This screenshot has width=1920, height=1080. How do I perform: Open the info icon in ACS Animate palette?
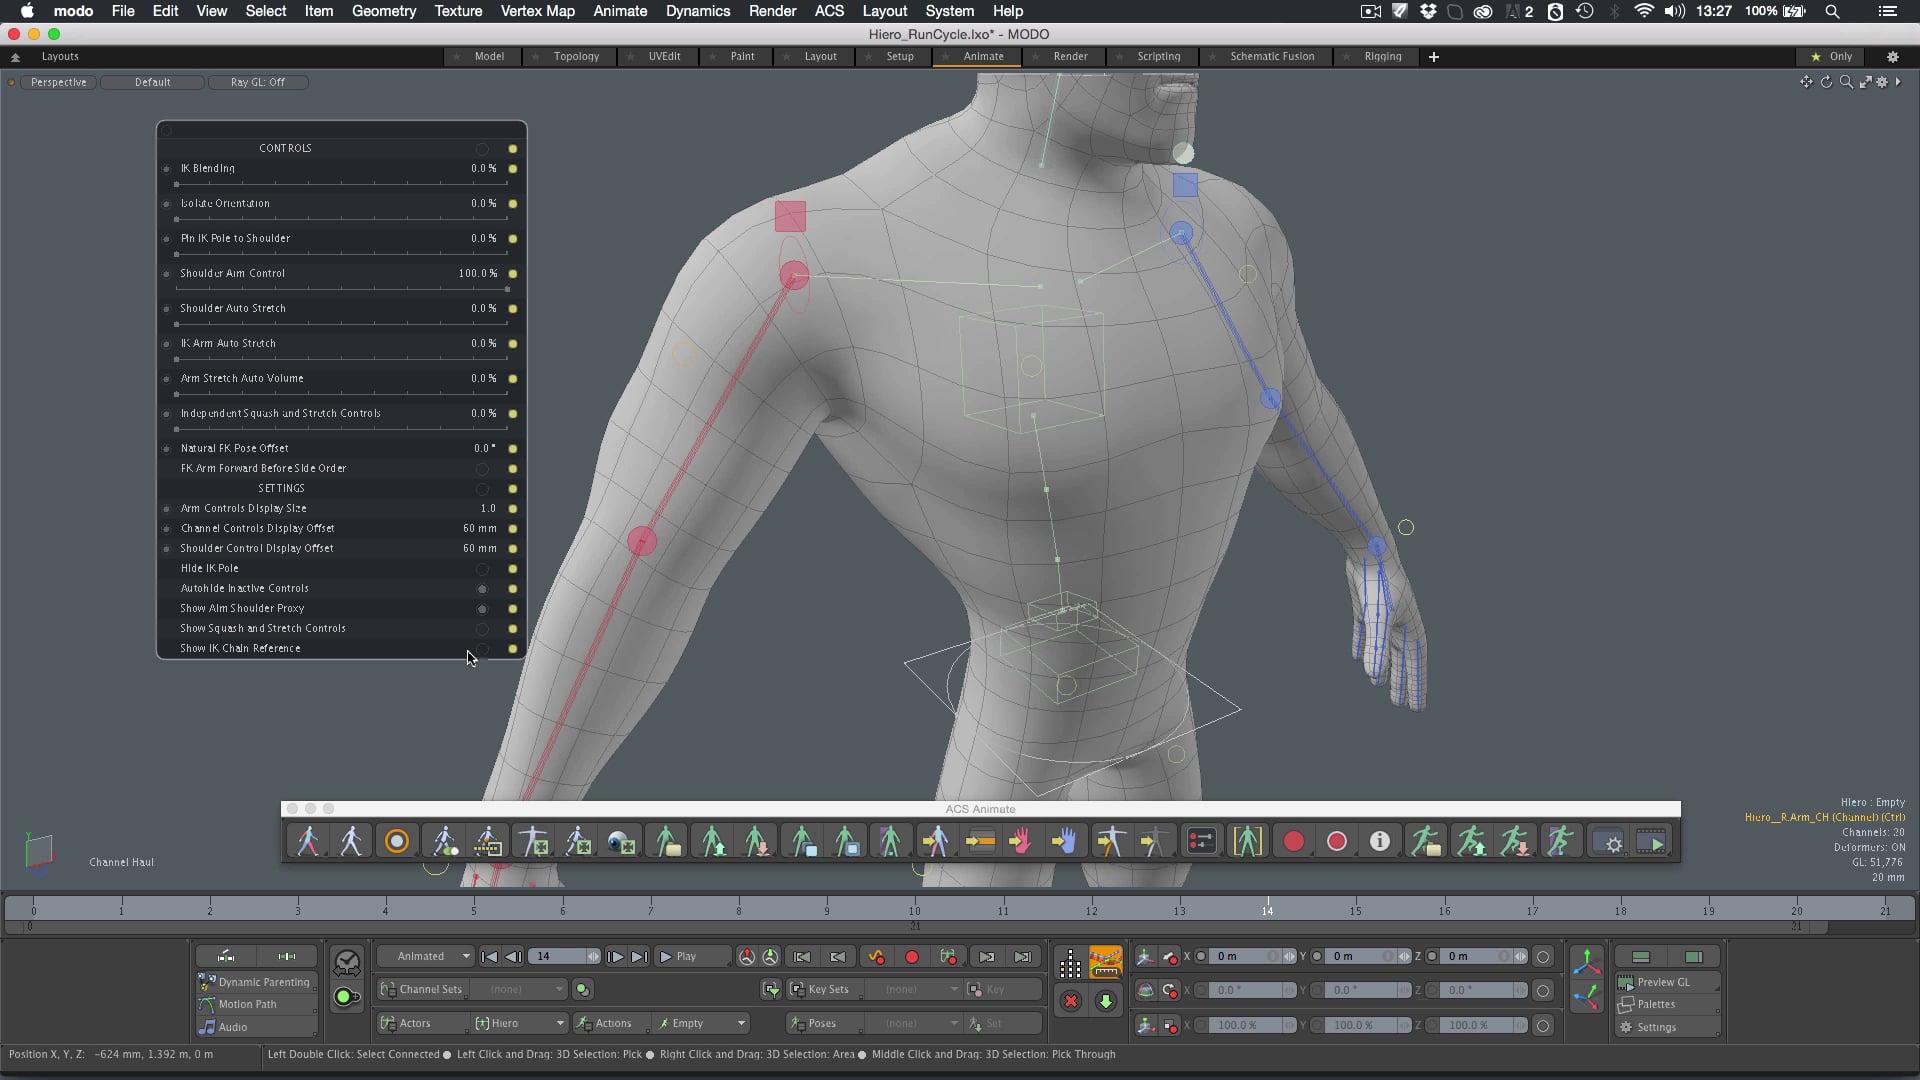click(x=1379, y=842)
